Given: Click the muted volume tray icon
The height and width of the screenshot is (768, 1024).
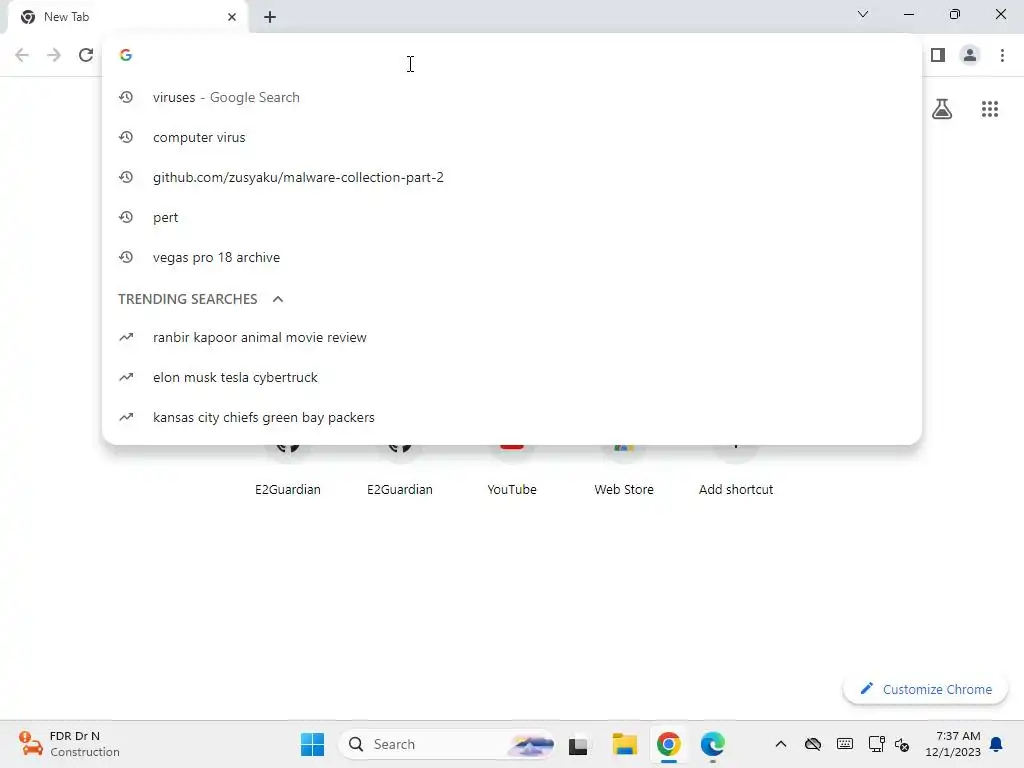Looking at the screenshot, I should click(902, 744).
